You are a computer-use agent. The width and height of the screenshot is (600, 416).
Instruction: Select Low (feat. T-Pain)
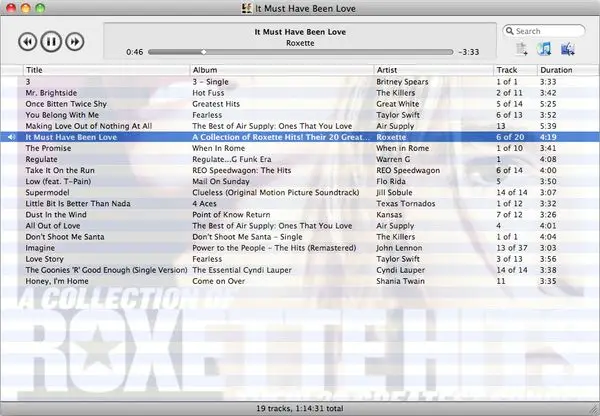(58, 181)
